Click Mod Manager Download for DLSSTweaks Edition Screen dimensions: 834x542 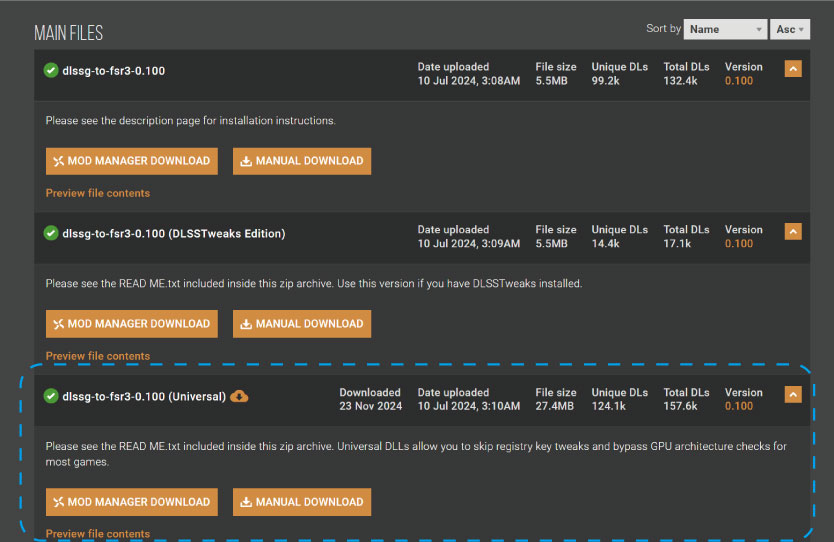[x=132, y=324]
